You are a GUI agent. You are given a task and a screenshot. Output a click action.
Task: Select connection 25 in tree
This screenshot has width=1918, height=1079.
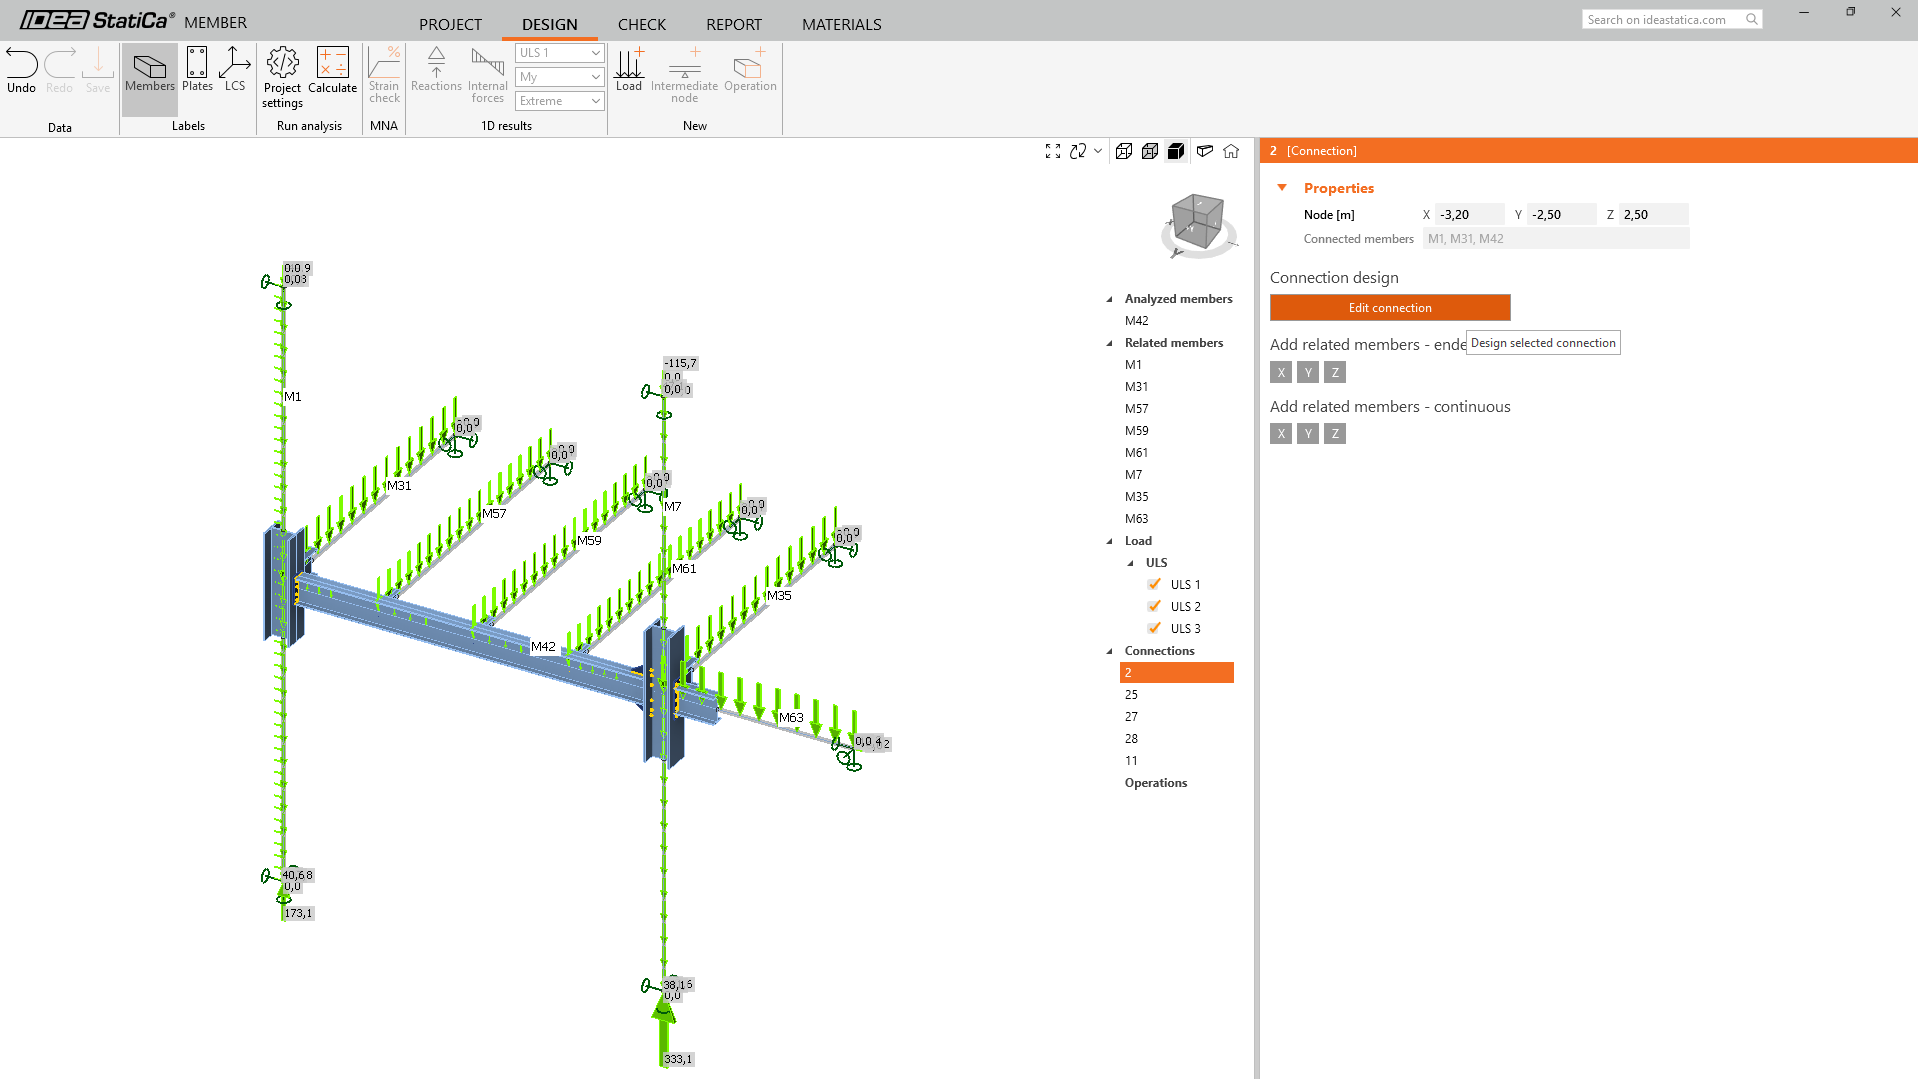(1131, 695)
